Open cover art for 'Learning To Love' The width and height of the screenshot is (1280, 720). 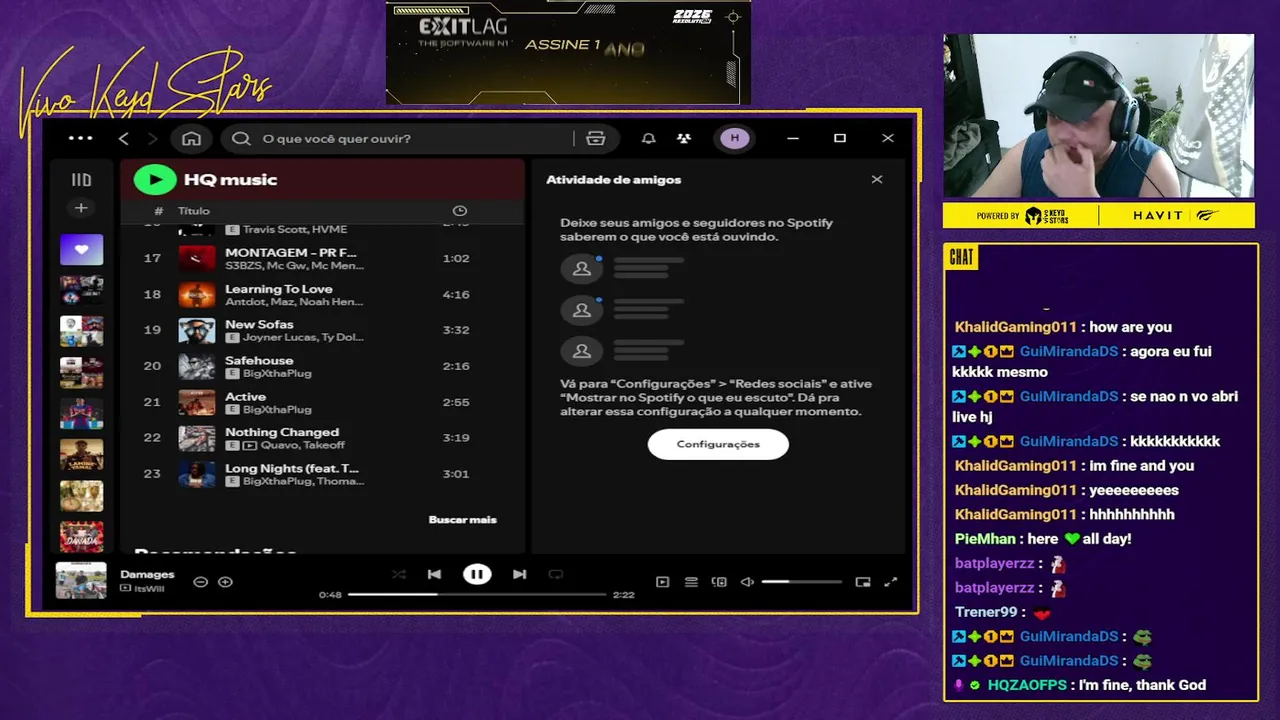[x=197, y=294]
